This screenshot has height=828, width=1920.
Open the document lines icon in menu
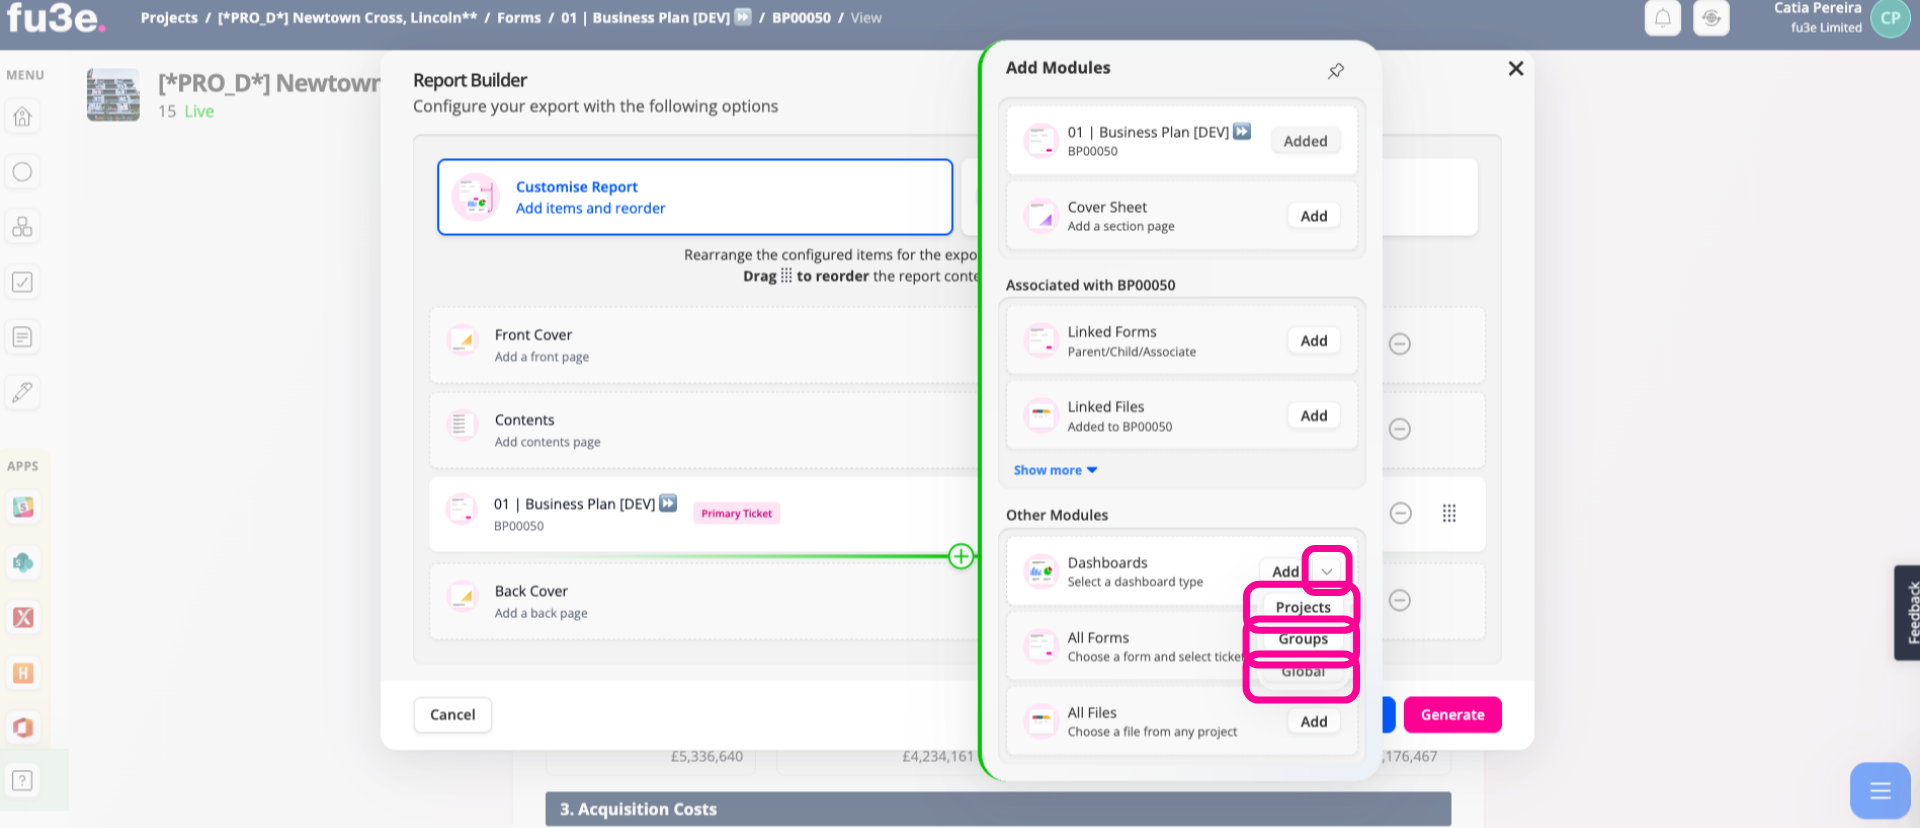(22, 337)
